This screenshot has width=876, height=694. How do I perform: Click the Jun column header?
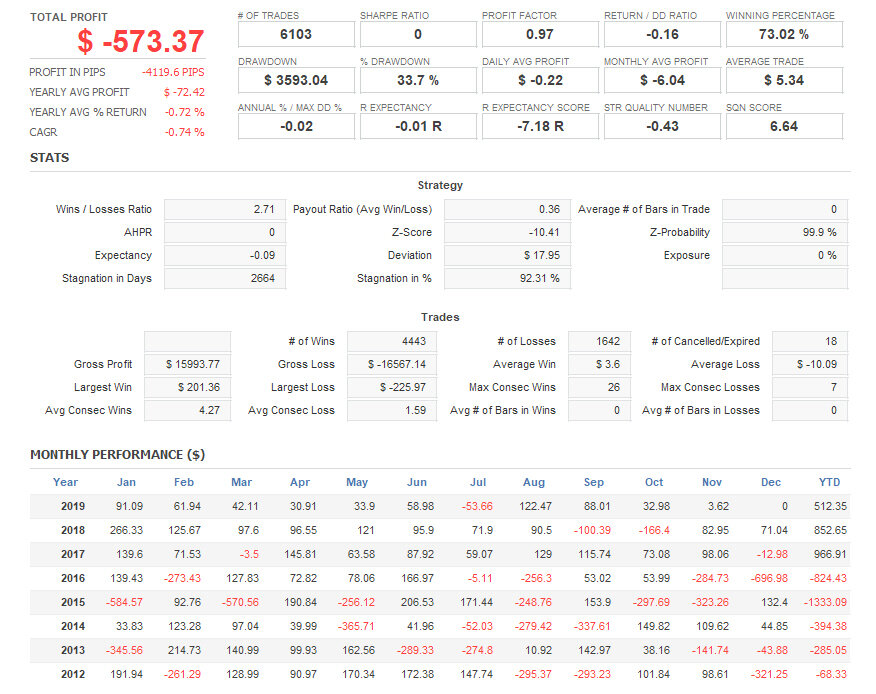417,482
